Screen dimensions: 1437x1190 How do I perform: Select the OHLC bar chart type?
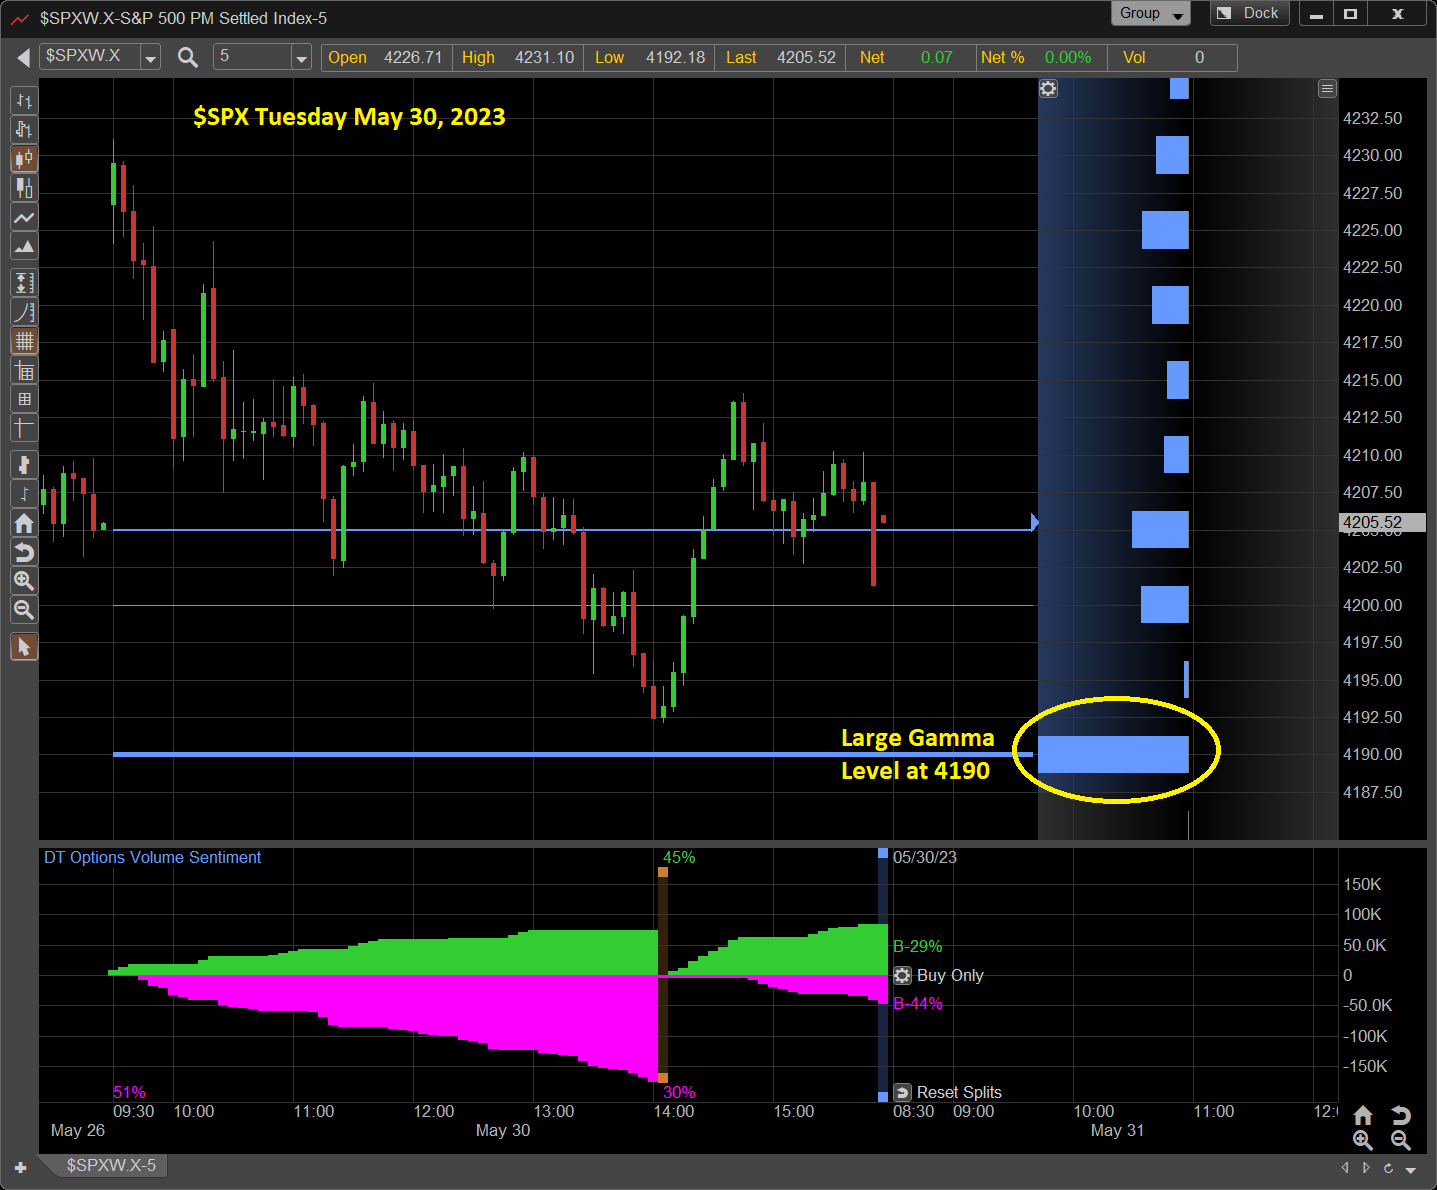pos(24,101)
